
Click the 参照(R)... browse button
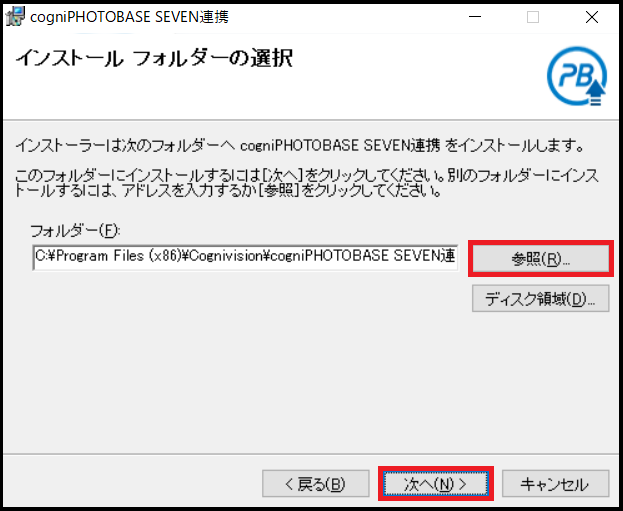pyautogui.click(x=540, y=259)
